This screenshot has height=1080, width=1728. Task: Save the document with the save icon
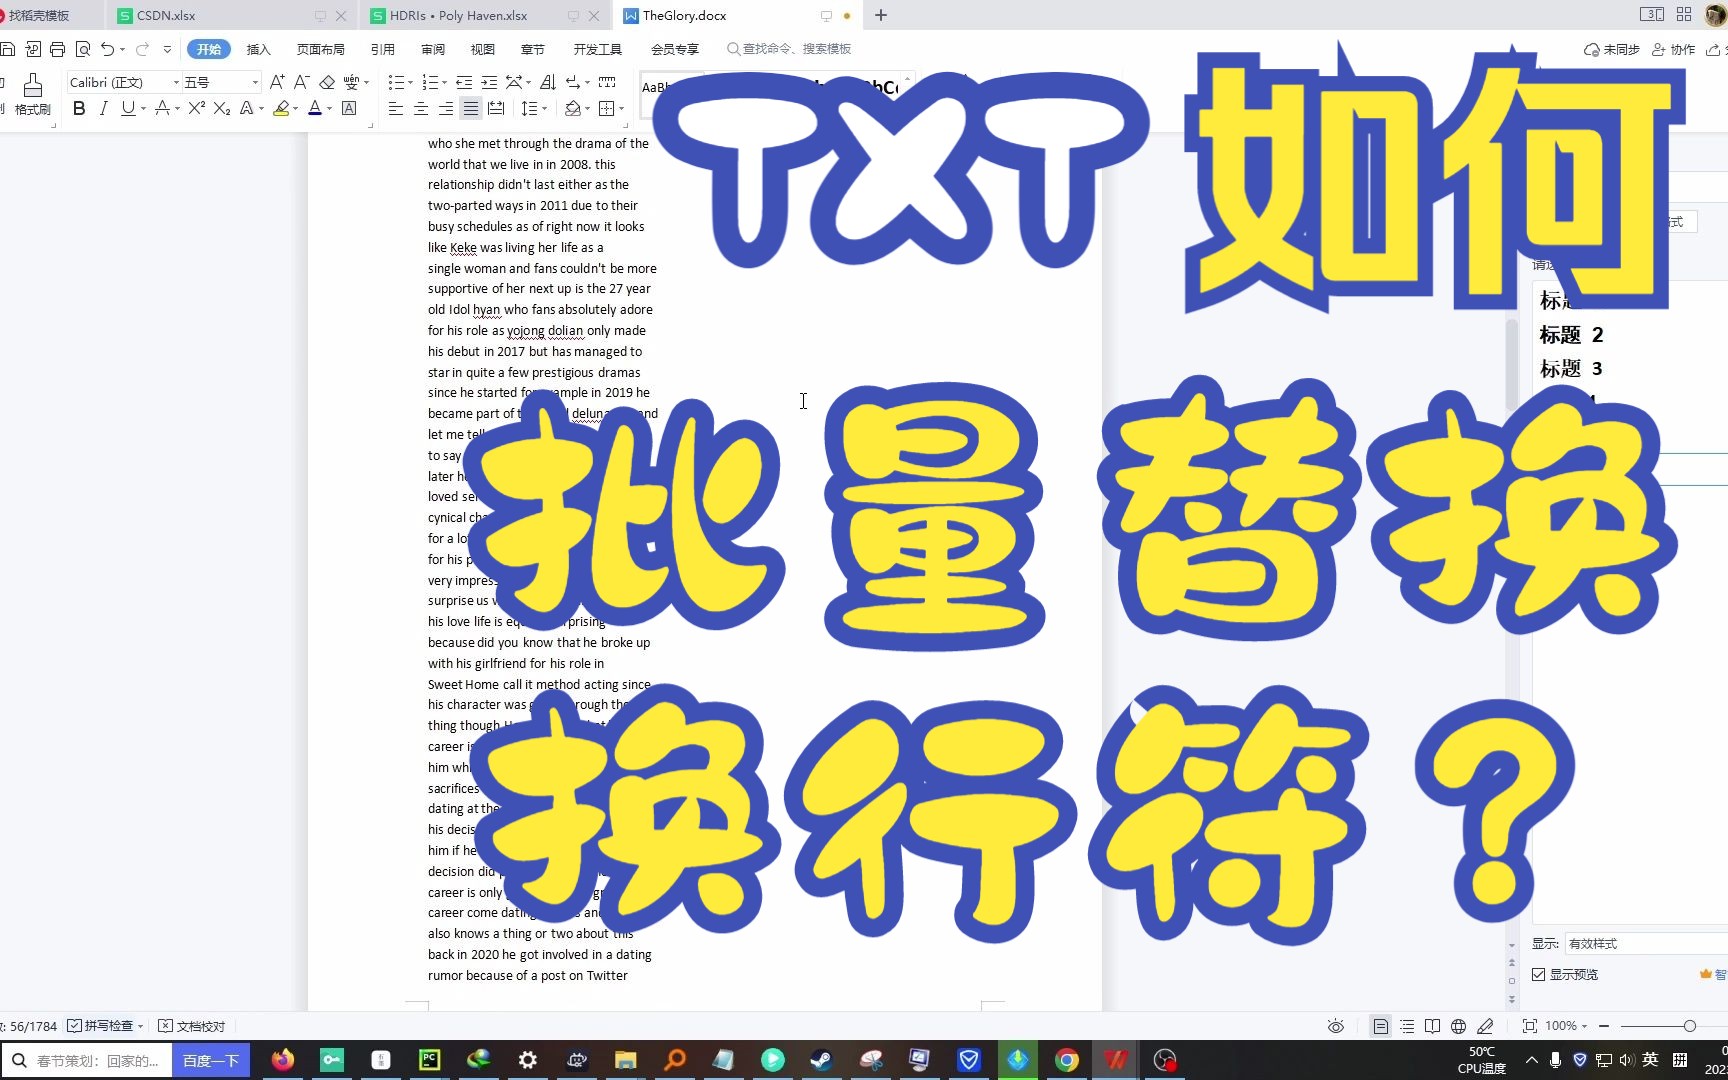(7, 49)
